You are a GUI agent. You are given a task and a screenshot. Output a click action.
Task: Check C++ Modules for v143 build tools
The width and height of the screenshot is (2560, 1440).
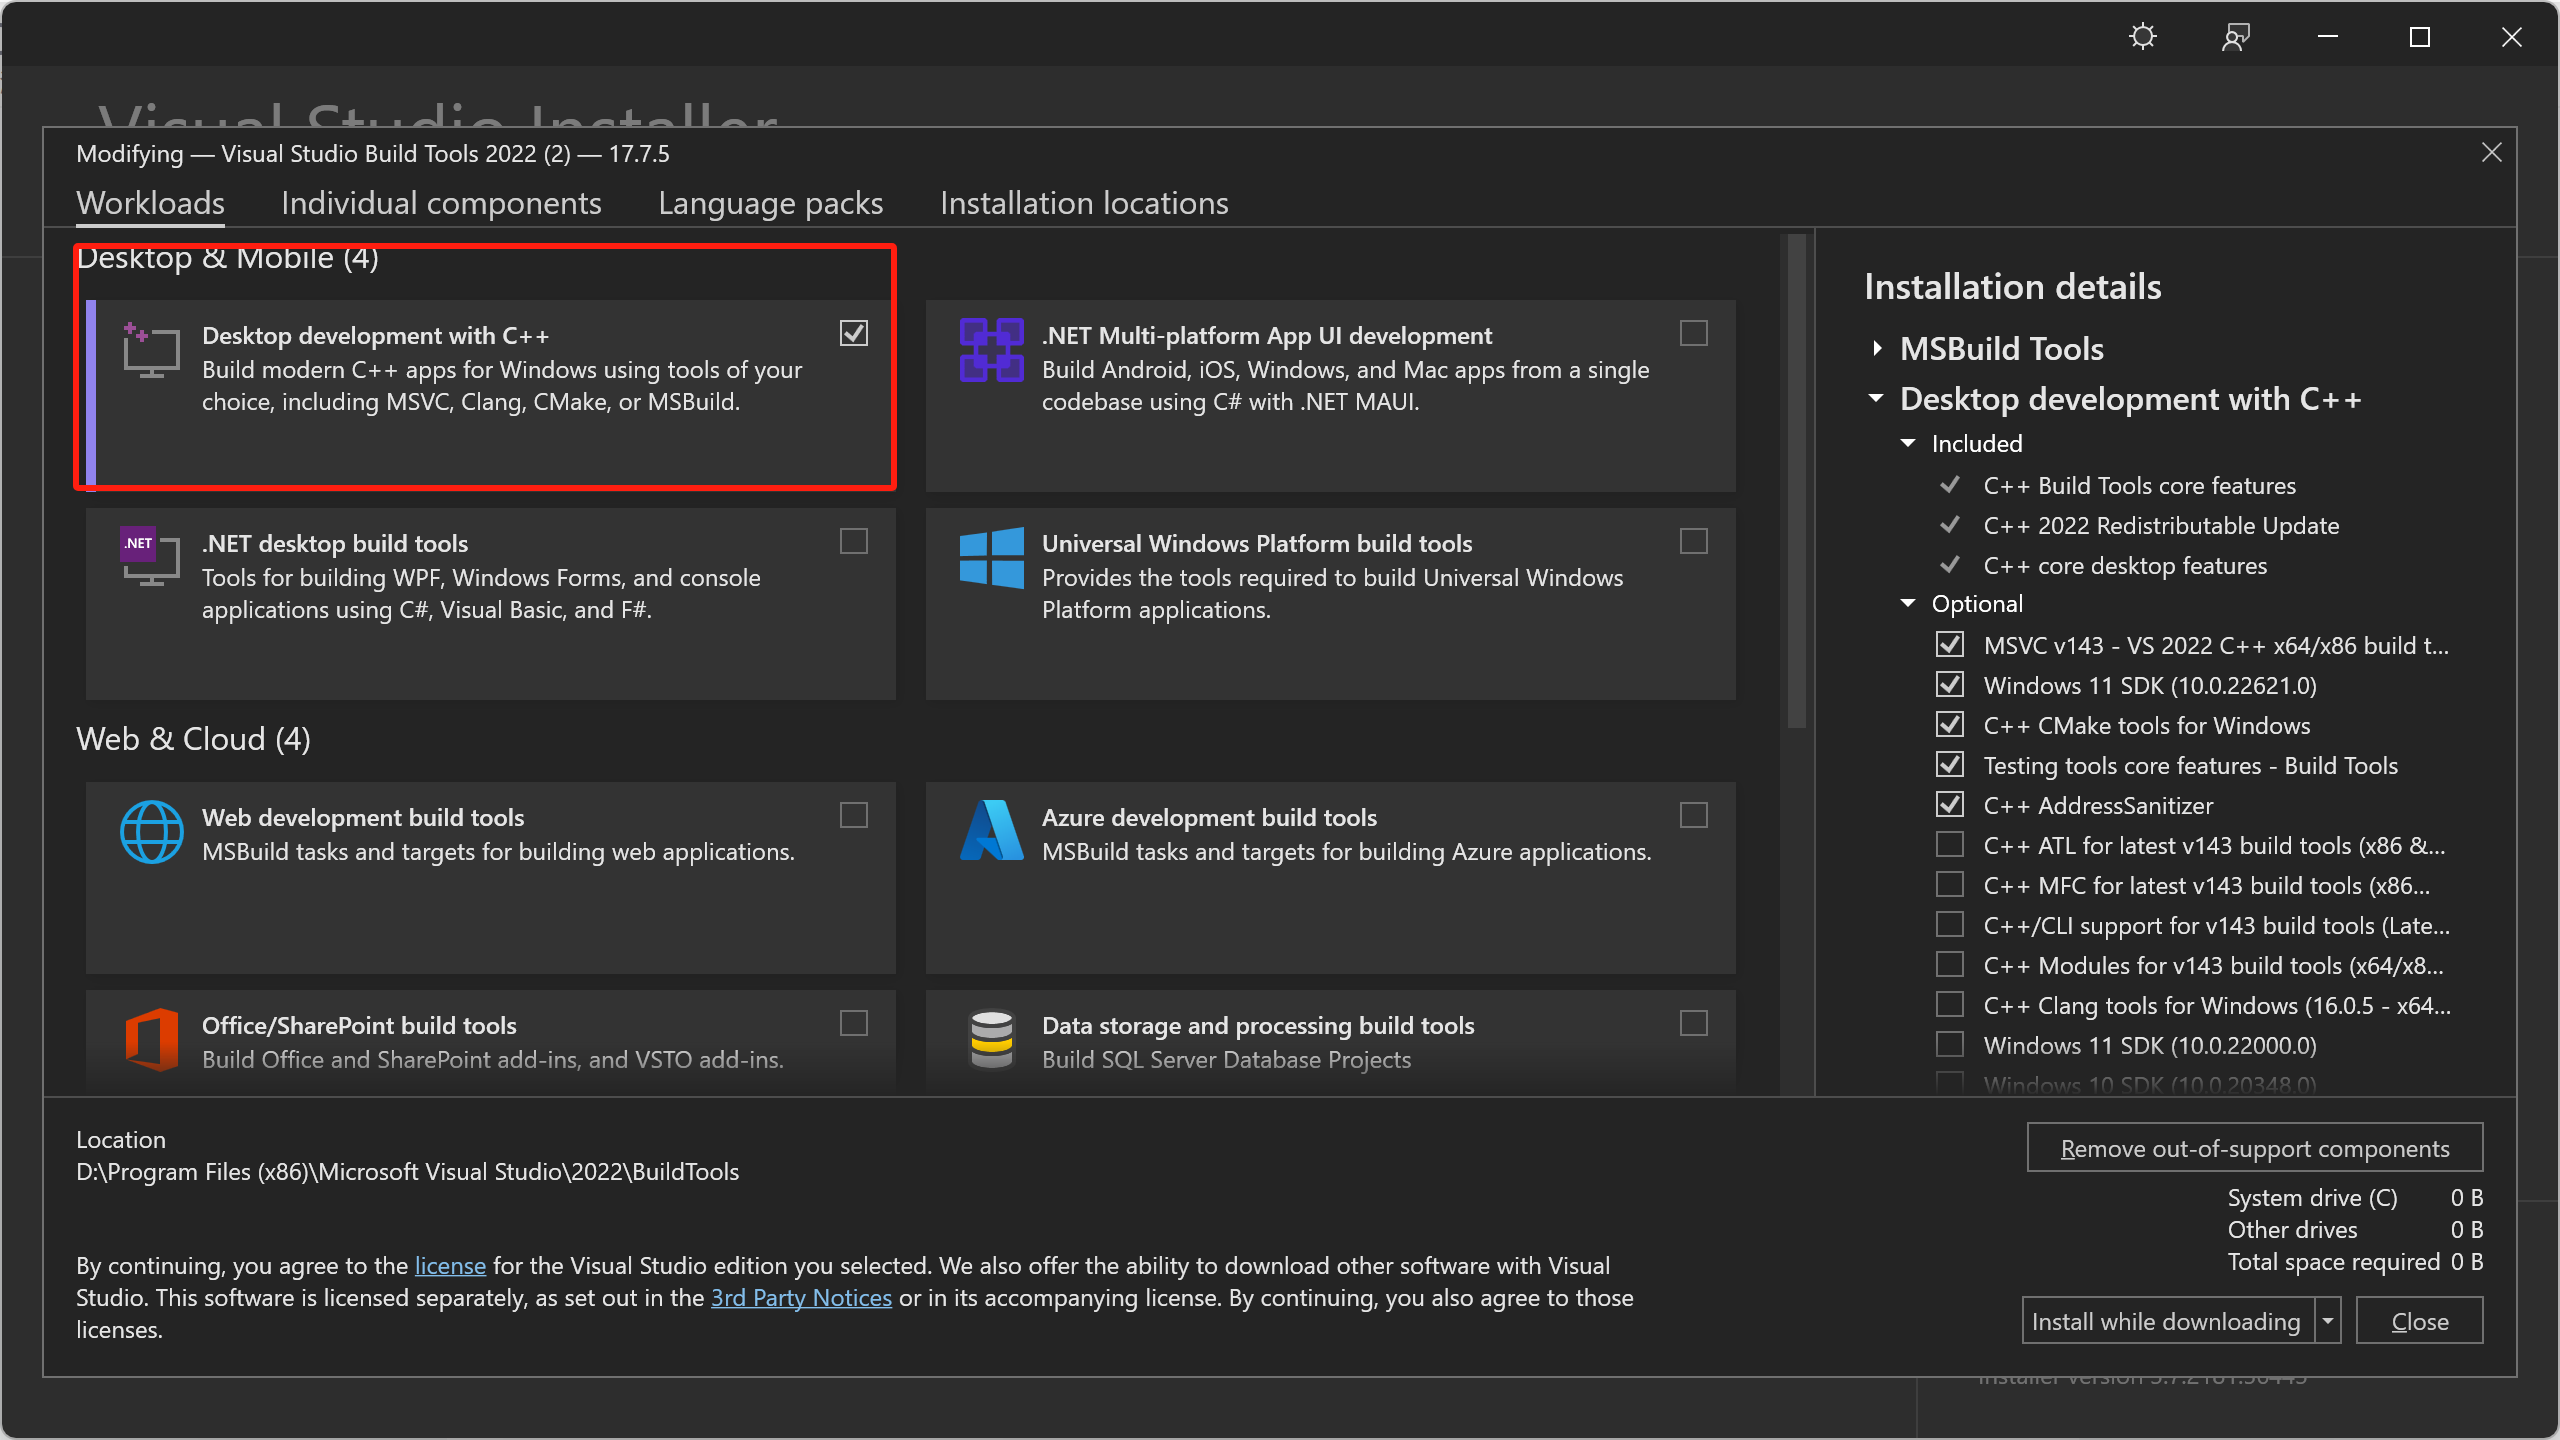1950,964
